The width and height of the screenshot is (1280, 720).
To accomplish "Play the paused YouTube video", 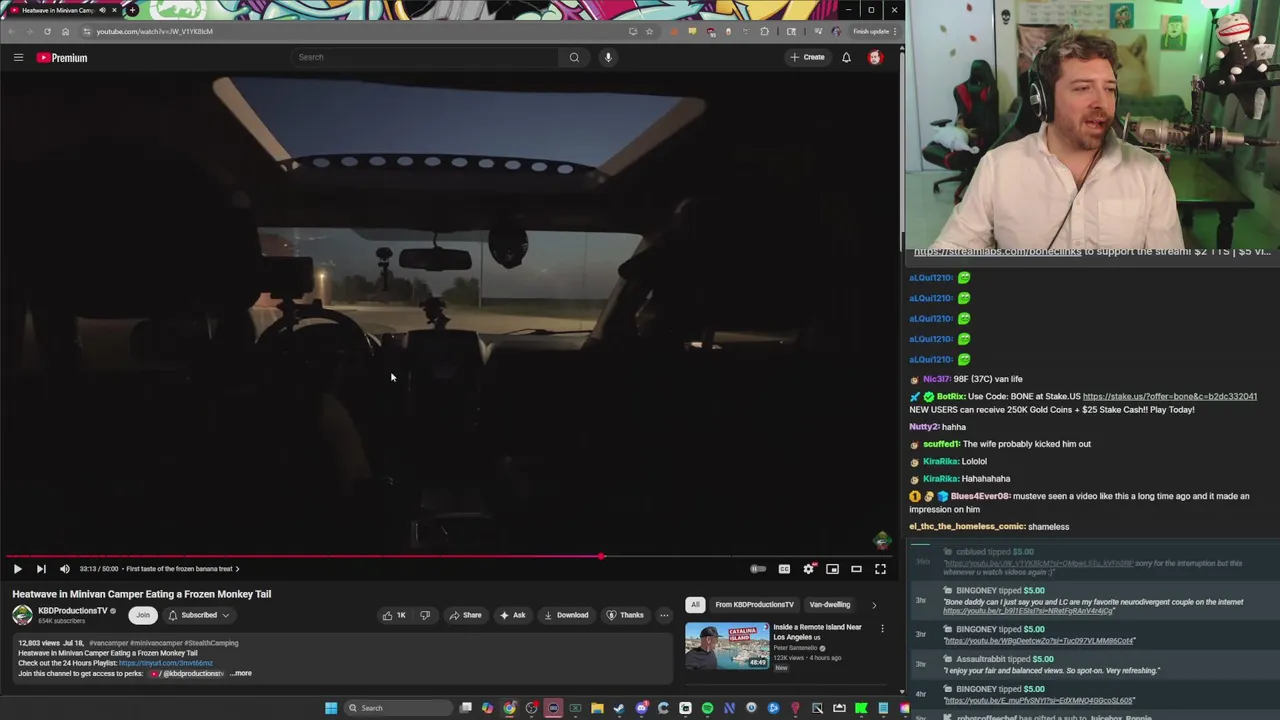I will tap(17, 569).
